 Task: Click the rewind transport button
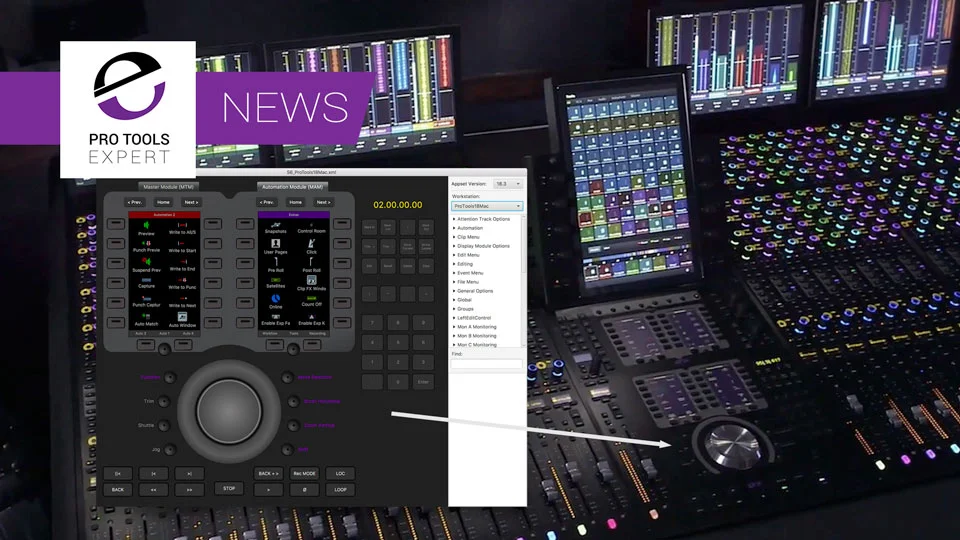pos(154,490)
